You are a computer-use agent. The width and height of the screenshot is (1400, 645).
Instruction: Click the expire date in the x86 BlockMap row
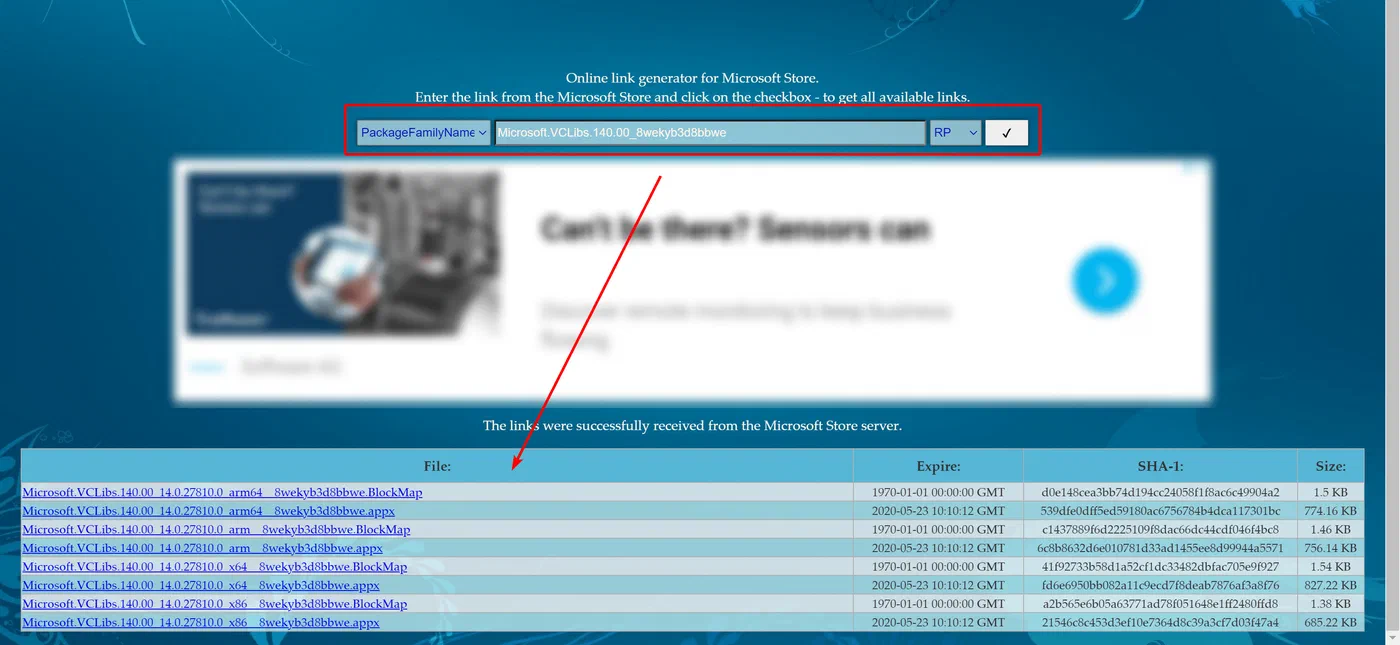click(938, 604)
